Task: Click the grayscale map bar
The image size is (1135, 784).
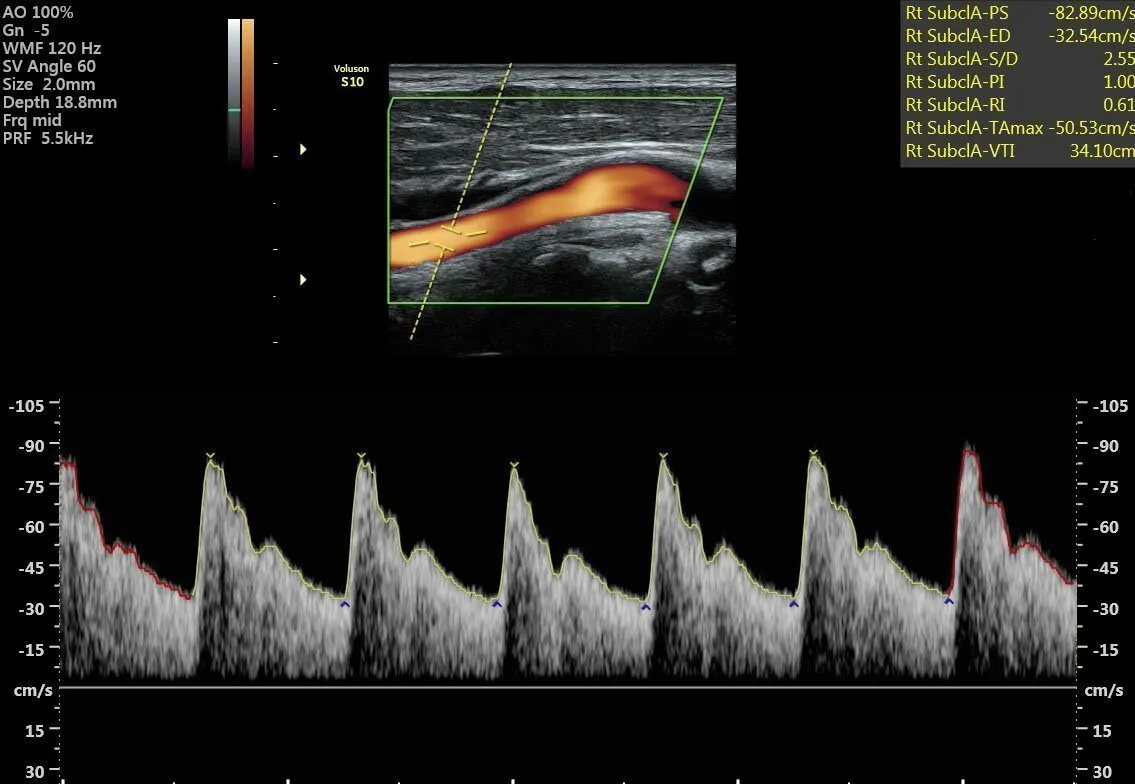Action: (234, 92)
